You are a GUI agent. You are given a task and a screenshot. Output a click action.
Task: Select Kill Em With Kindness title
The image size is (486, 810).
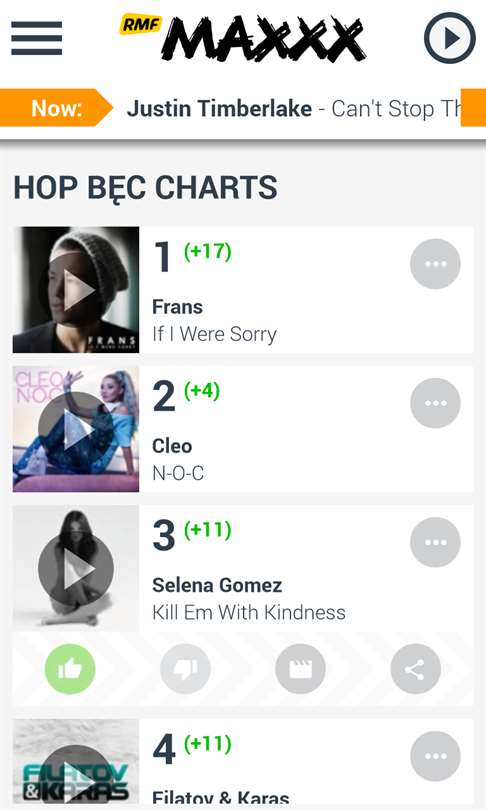click(249, 612)
